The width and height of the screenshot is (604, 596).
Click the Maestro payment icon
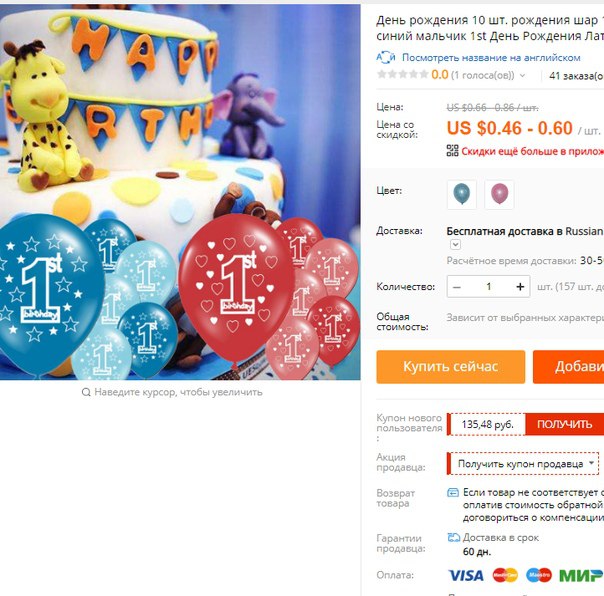coord(539,575)
